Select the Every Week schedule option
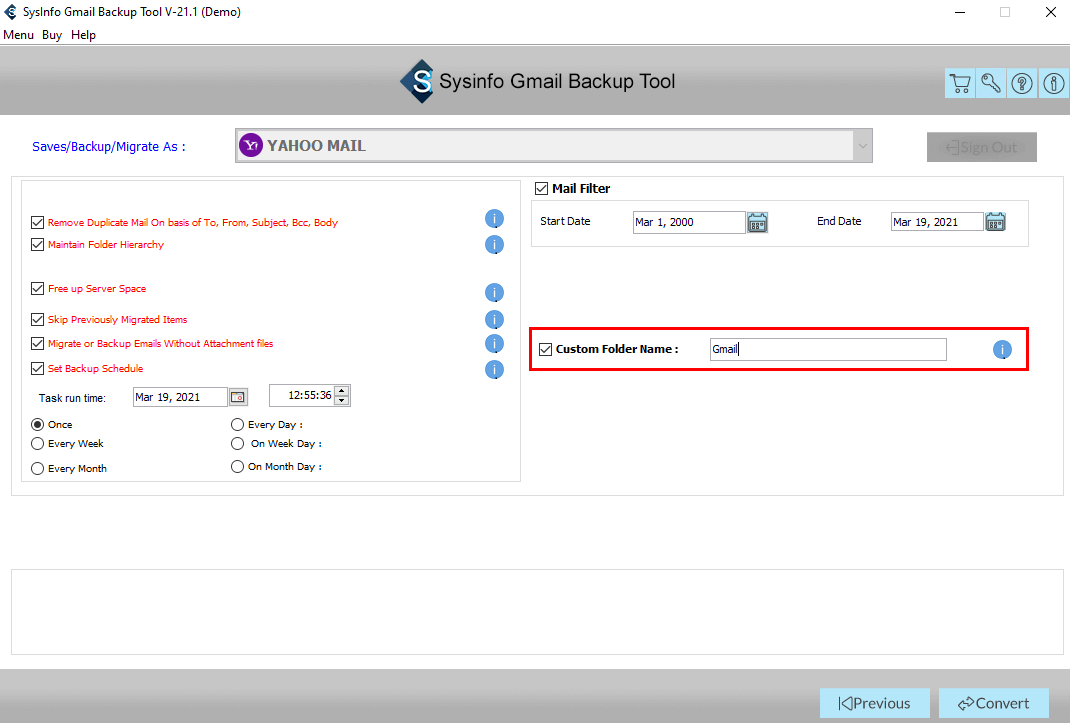 click(x=38, y=444)
